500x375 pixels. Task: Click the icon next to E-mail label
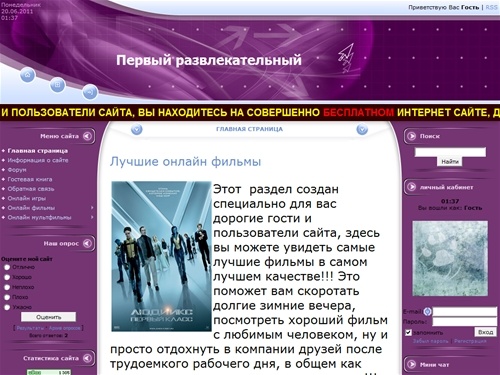(427, 312)
